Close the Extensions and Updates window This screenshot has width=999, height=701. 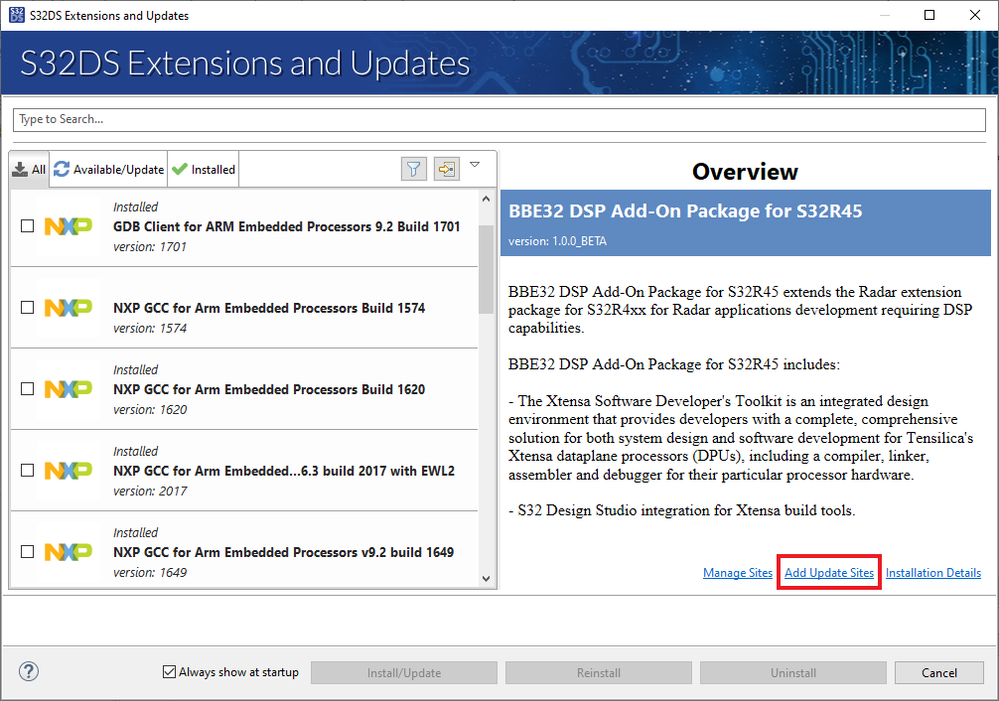[975, 15]
